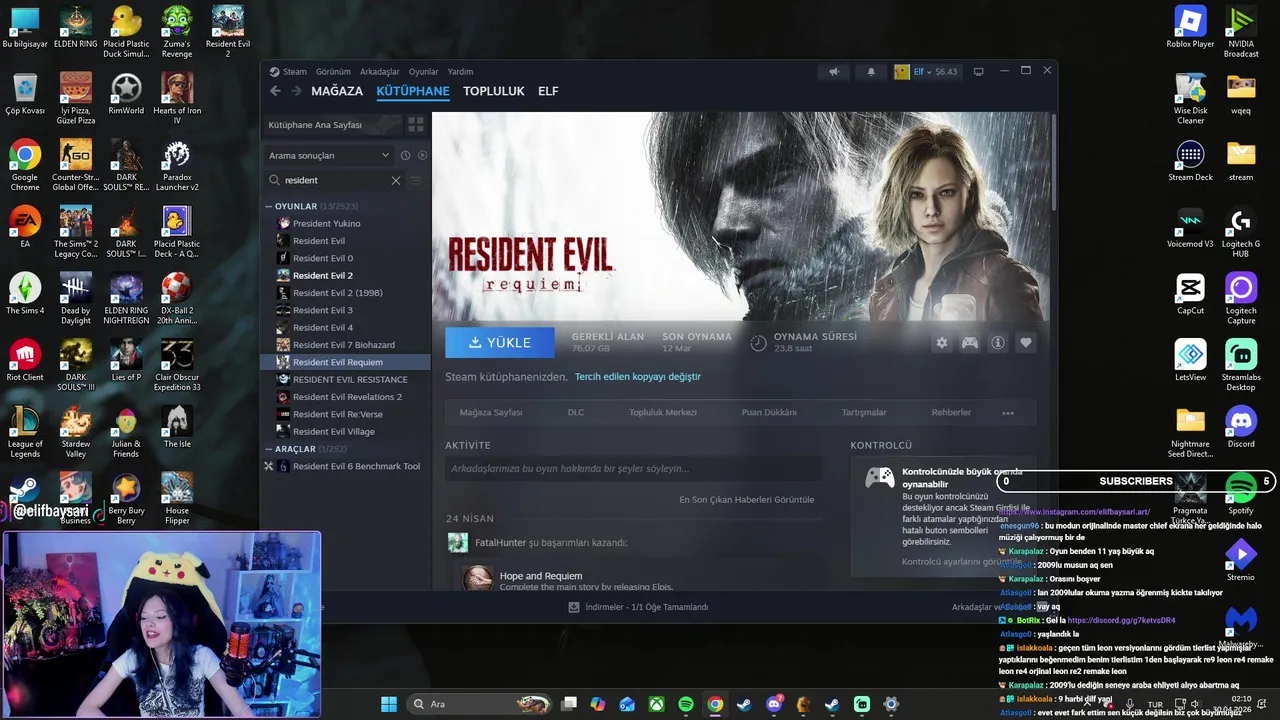The width and height of the screenshot is (1280, 720).
Task: Open Steam notifications bell
Action: [870, 72]
